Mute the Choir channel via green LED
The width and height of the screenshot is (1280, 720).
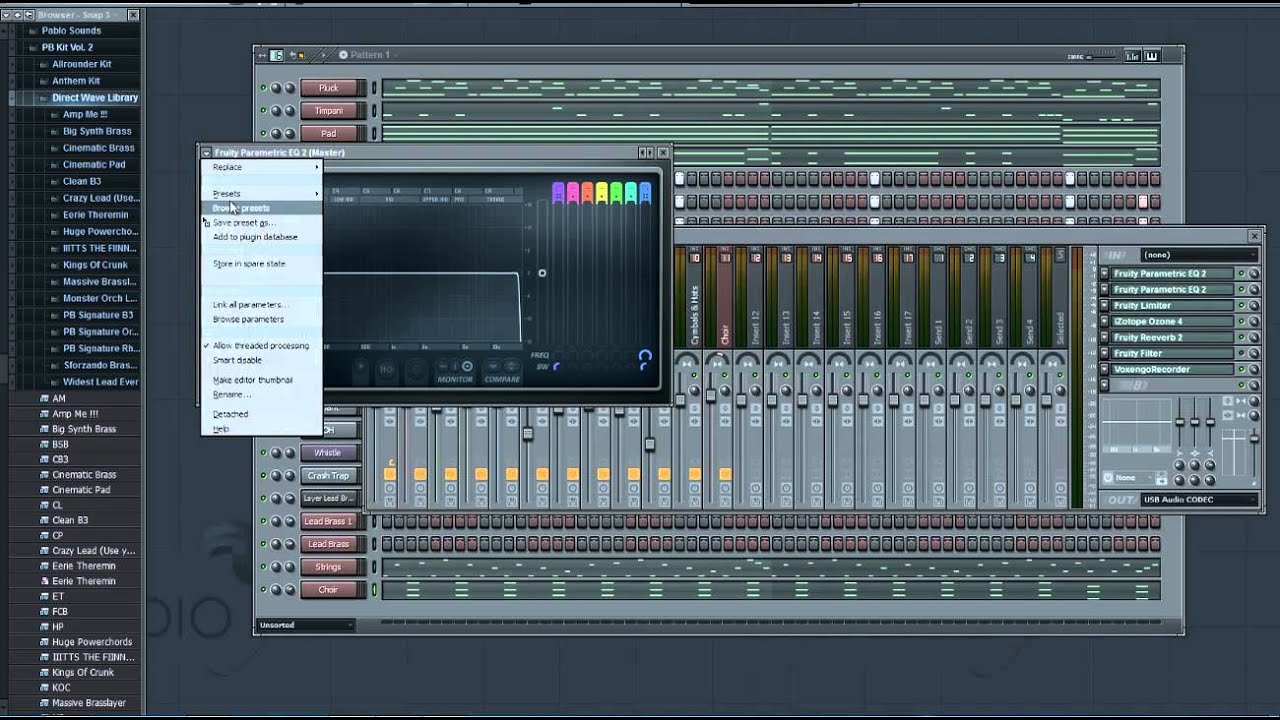pyautogui.click(x=264, y=590)
